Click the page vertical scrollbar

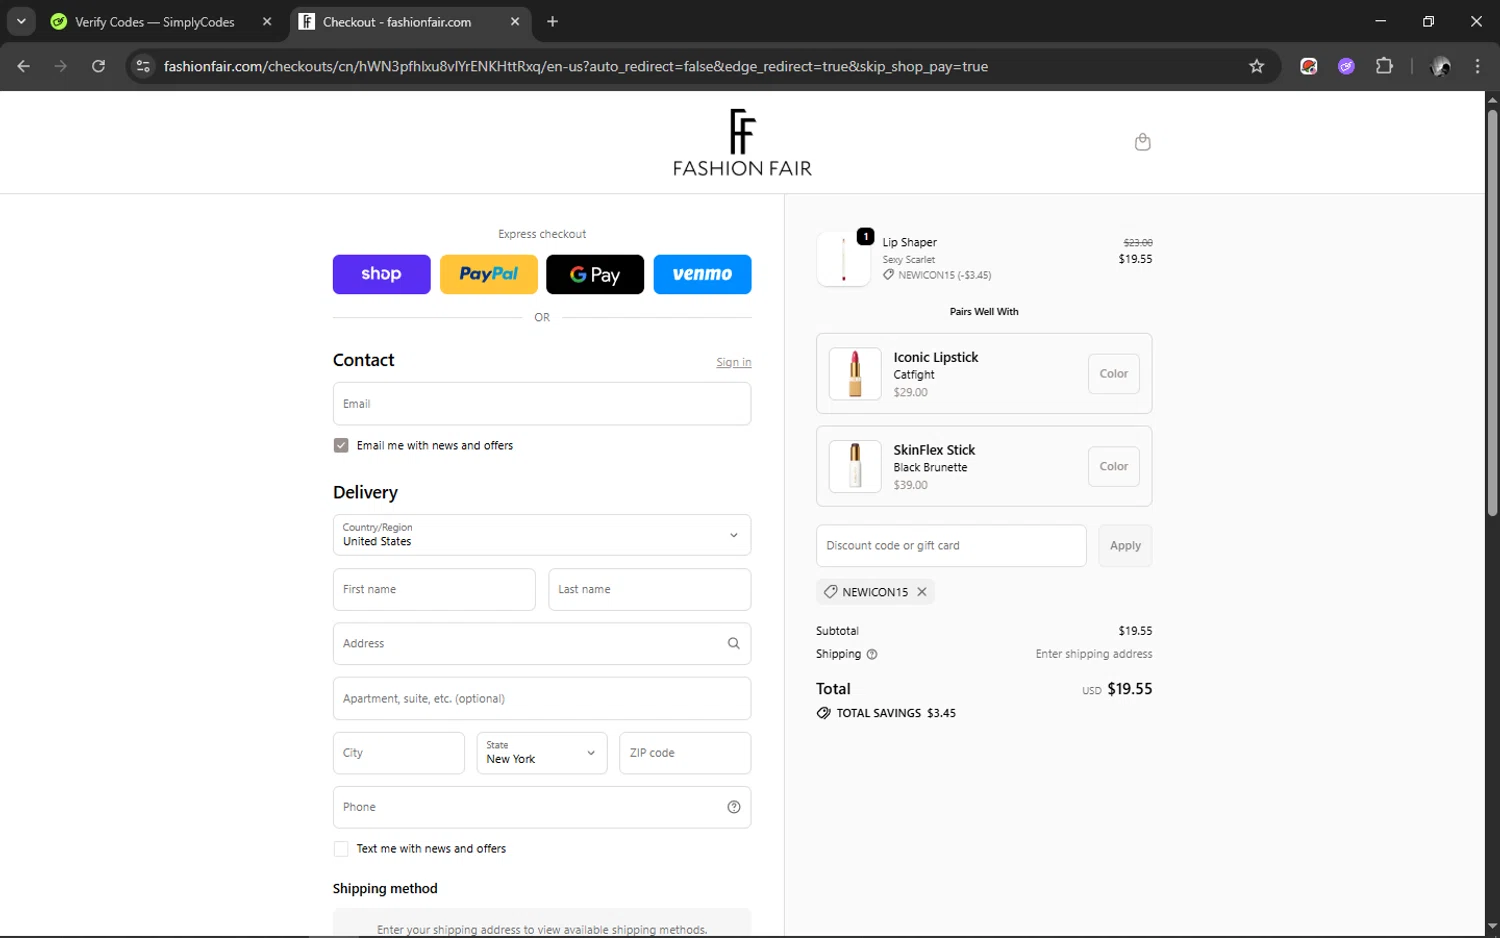tap(1492, 312)
